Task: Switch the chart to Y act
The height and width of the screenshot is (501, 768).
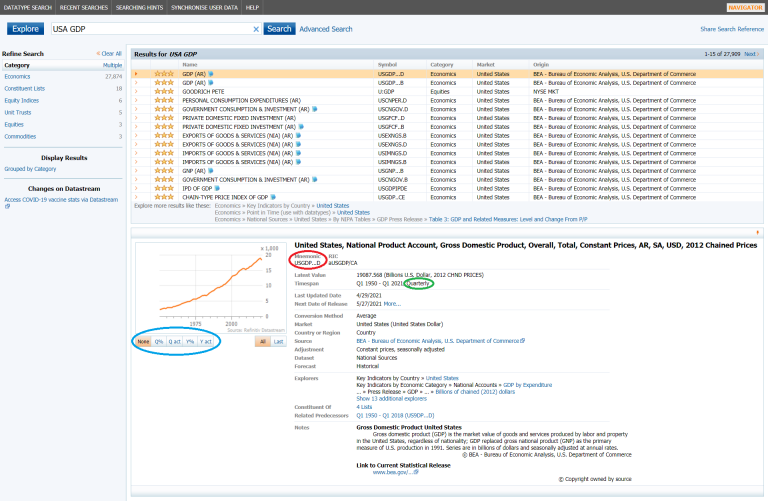Action: (x=206, y=341)
